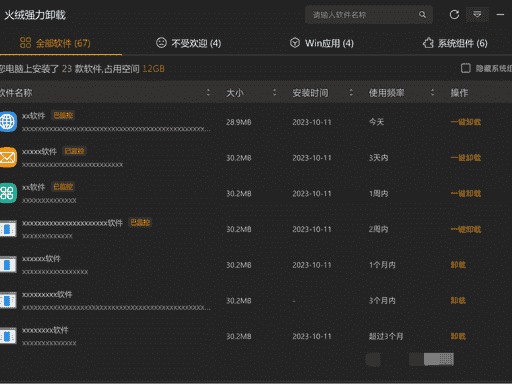Click the long software name in the 2周内 row
This screenshot has height=384, width=512.
[72, 223]
